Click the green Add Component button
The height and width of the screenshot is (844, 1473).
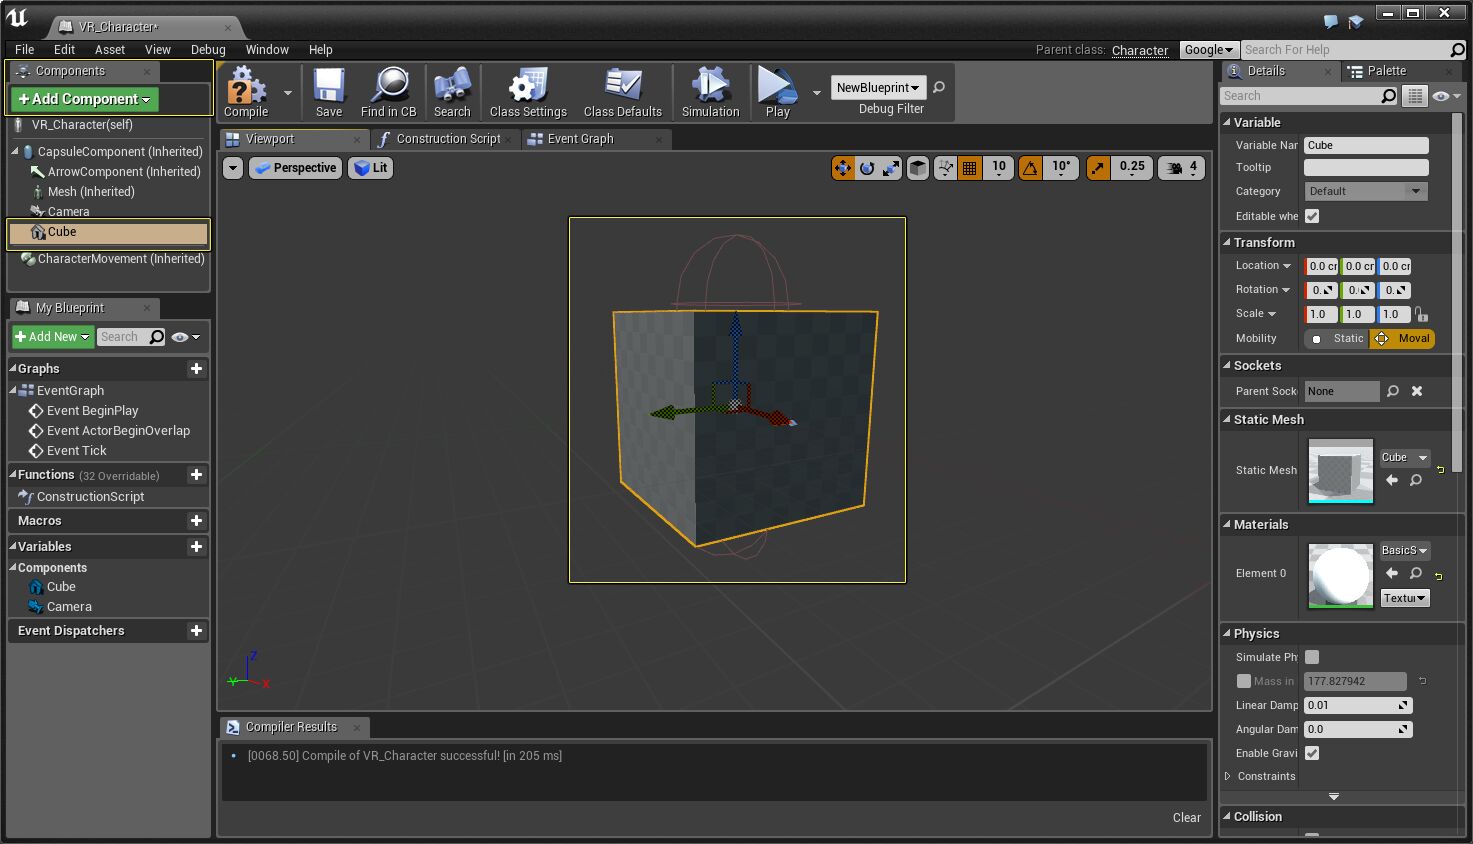(85, 99)
